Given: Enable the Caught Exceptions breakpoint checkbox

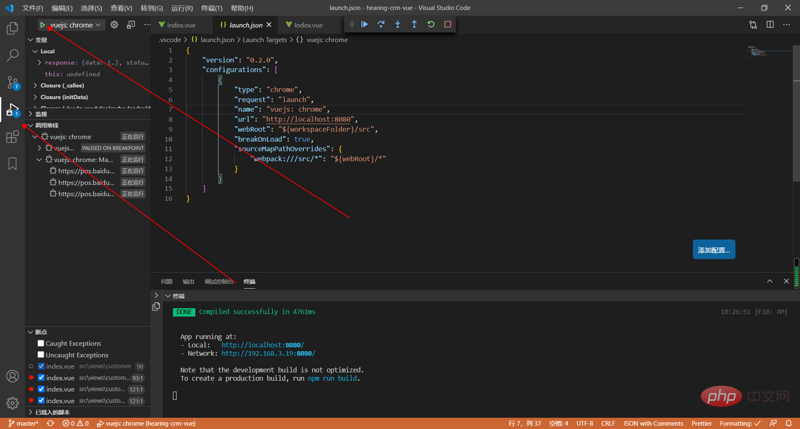Looking at the screenshot, I should tap(41, 343).
